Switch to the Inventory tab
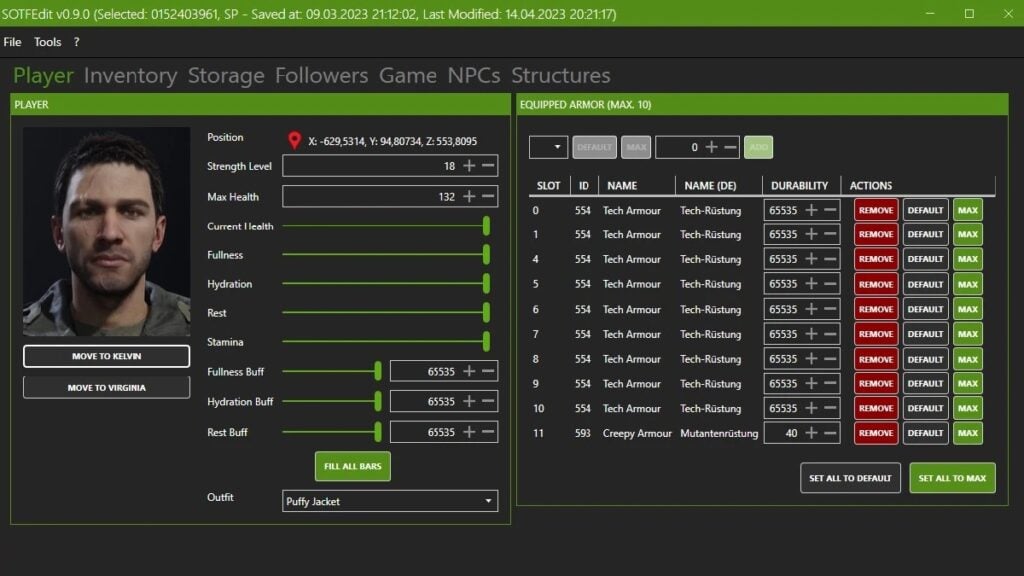This screenshot has height=576, width=1024. point(130,76)
